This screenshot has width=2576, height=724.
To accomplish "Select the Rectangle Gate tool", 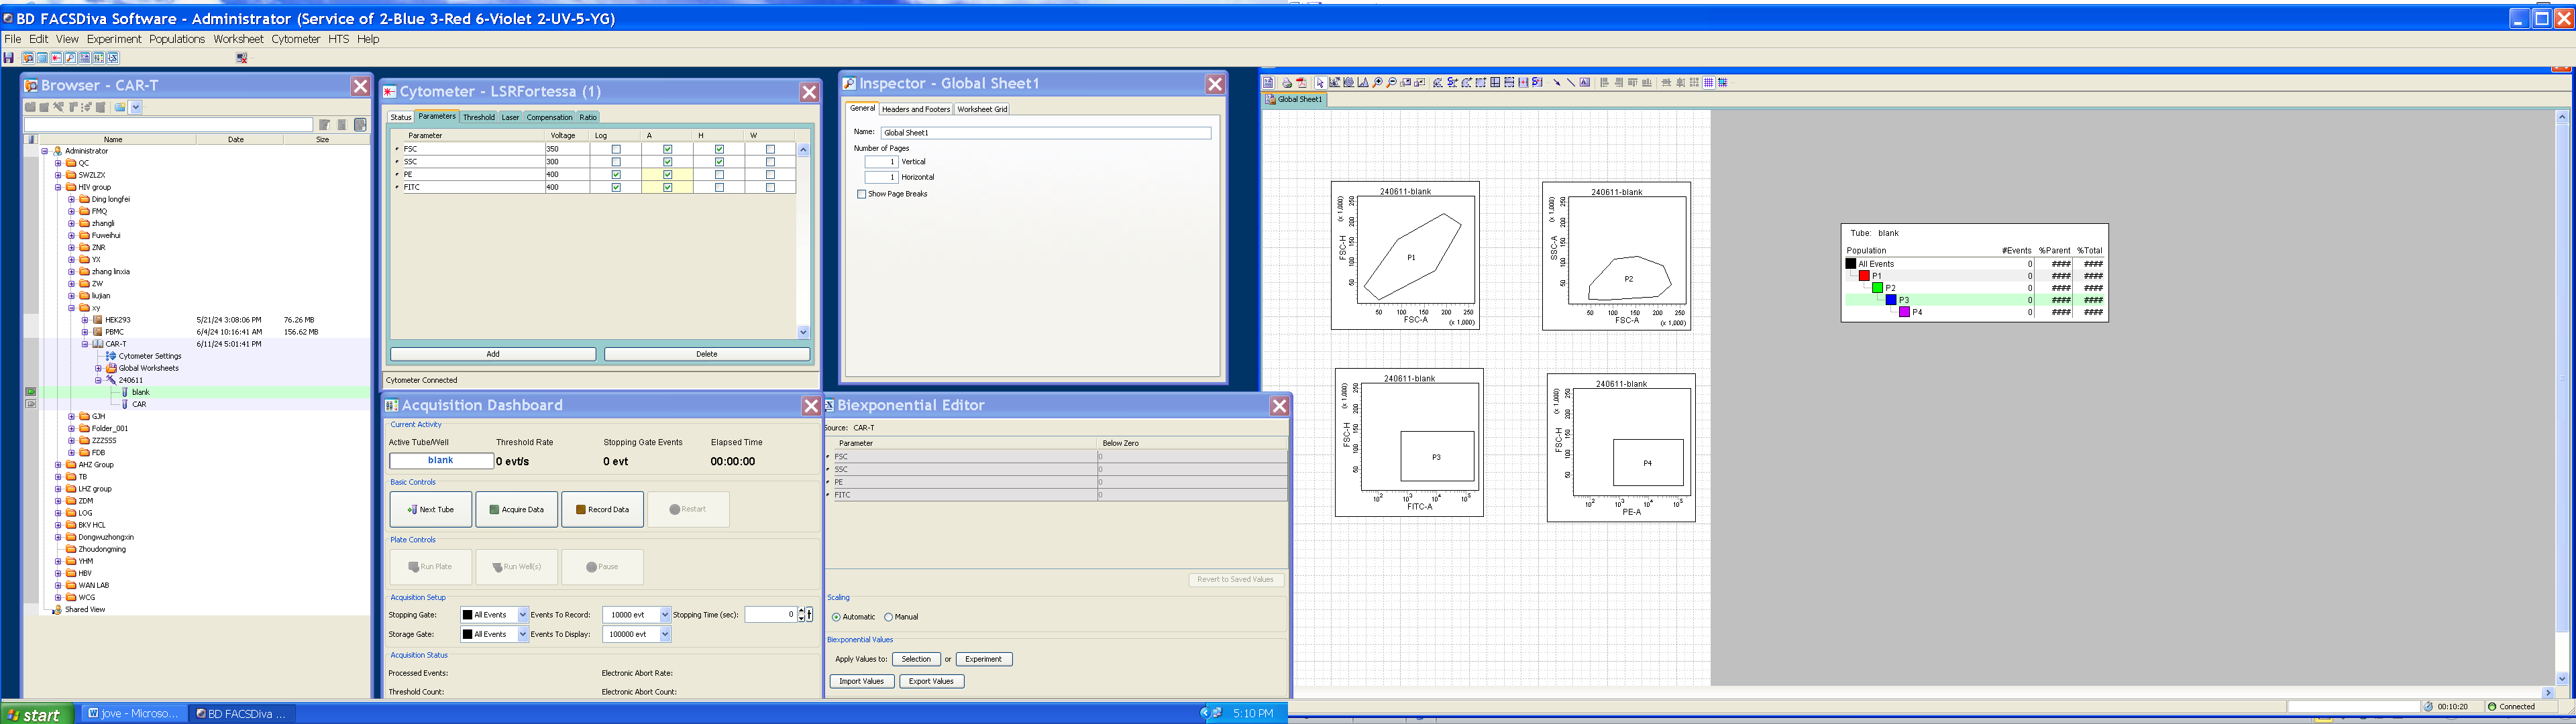I will tap(1481, 83).
